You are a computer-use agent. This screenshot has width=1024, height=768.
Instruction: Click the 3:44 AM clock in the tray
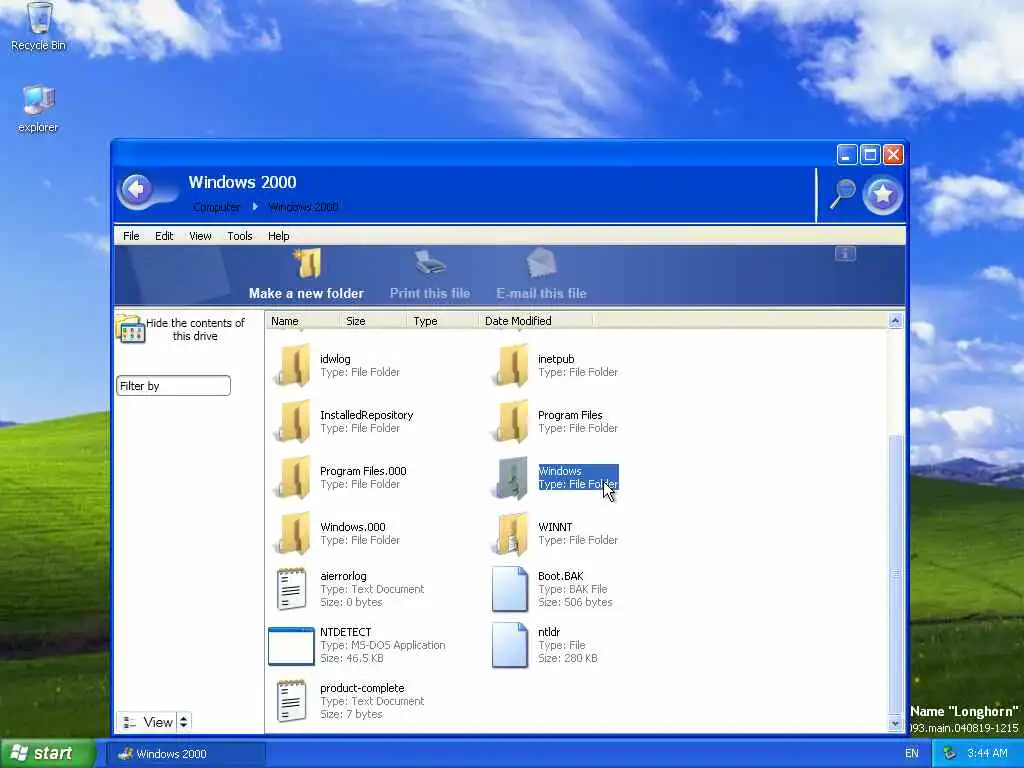(x=987, y=754)
